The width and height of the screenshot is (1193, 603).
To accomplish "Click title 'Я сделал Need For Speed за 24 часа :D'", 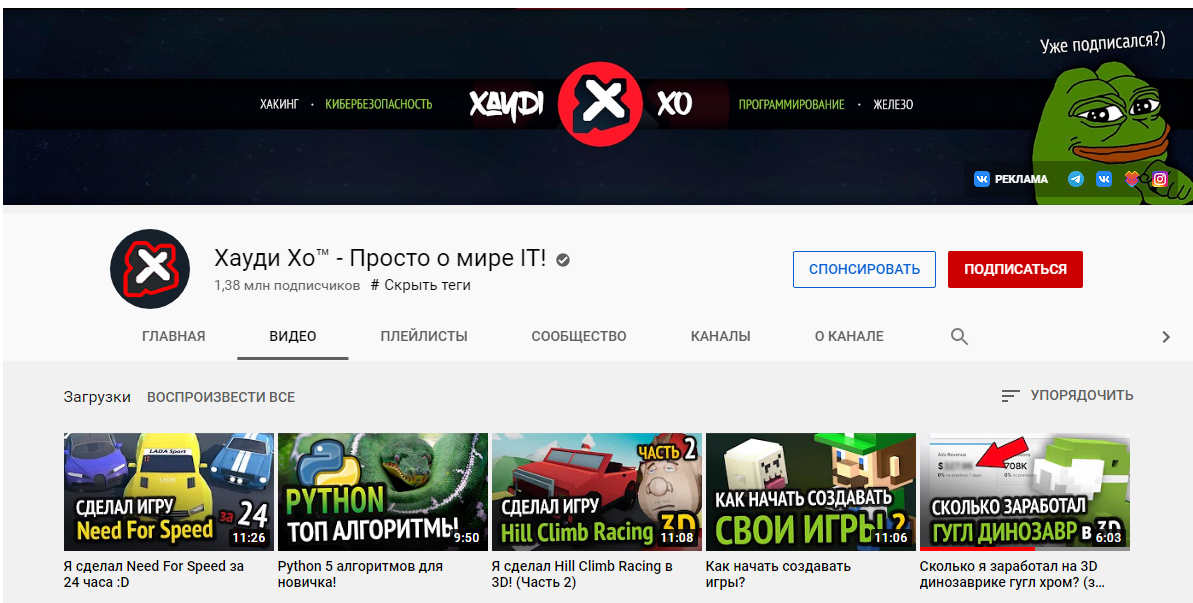I will click(154, 574).
